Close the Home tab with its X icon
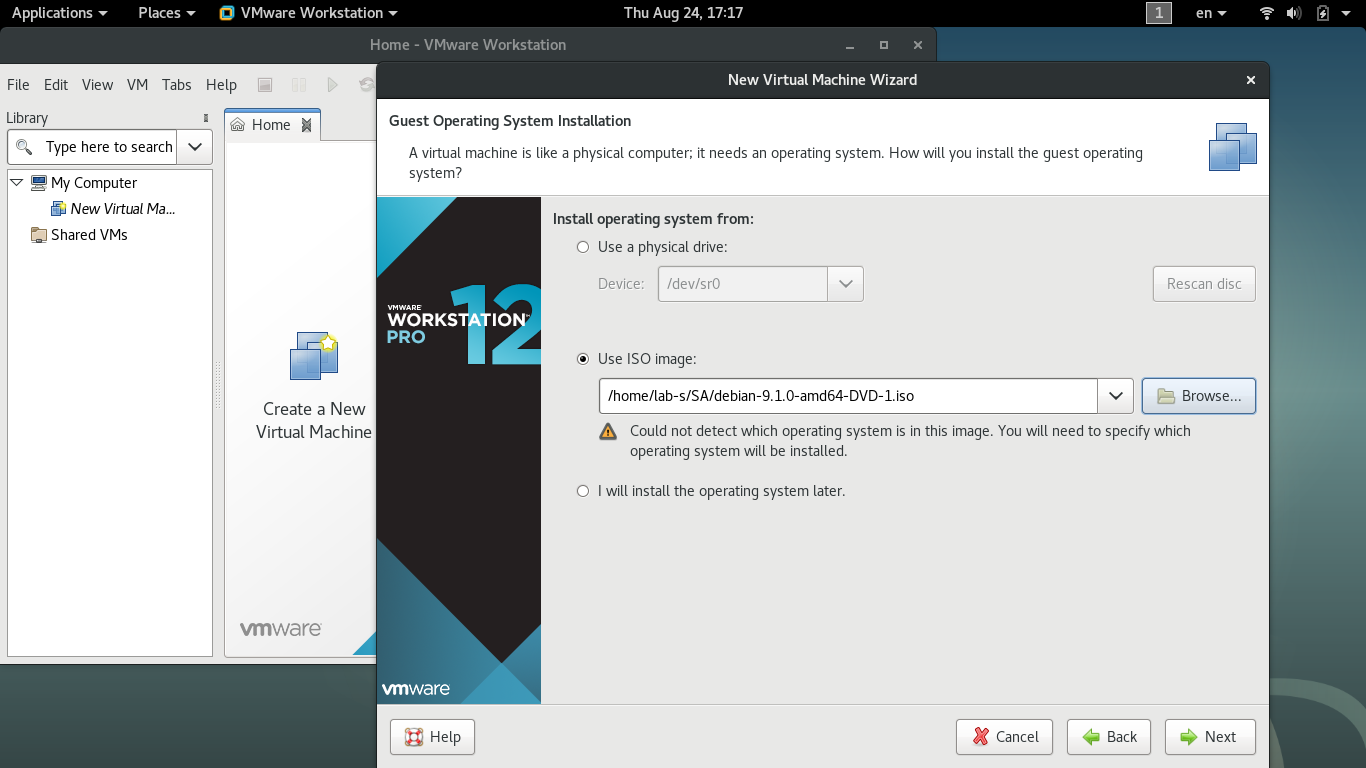1366x768 pixels. click(307, 125)
